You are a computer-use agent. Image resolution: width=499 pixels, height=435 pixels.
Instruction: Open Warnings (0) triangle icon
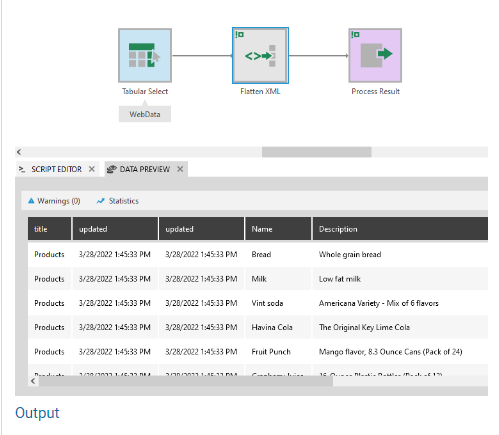tap(31, 201)
